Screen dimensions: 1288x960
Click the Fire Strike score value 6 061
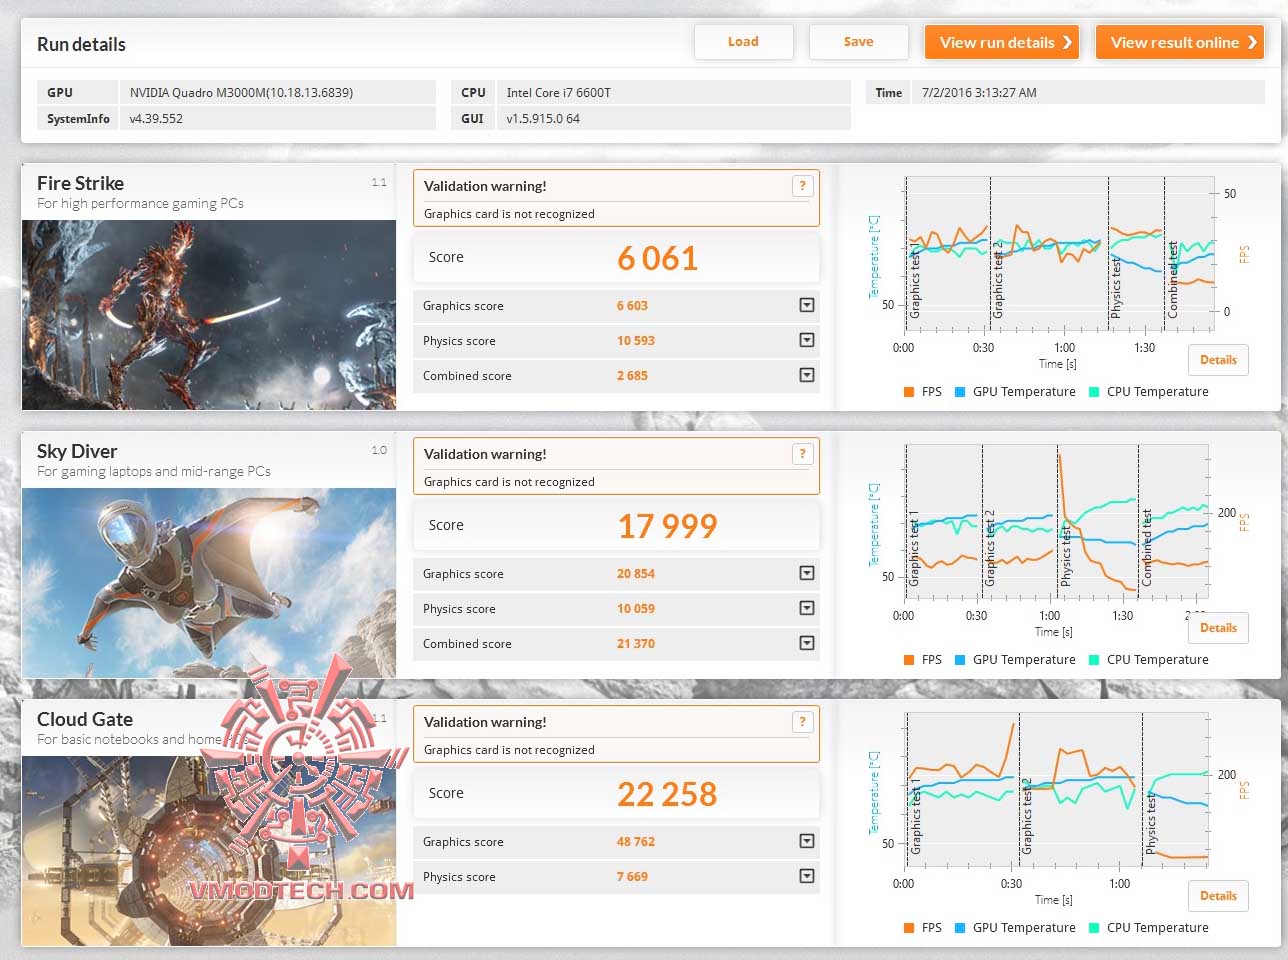click(x=657, y=258)
